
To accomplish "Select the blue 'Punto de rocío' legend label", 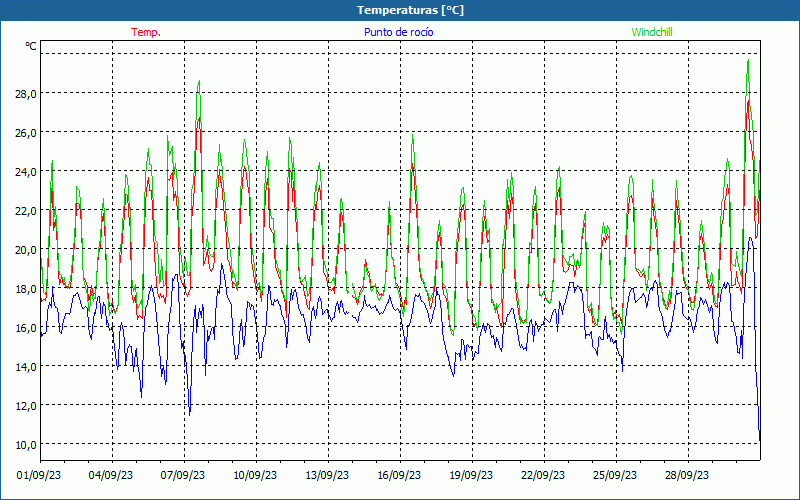I will point(398,32).
